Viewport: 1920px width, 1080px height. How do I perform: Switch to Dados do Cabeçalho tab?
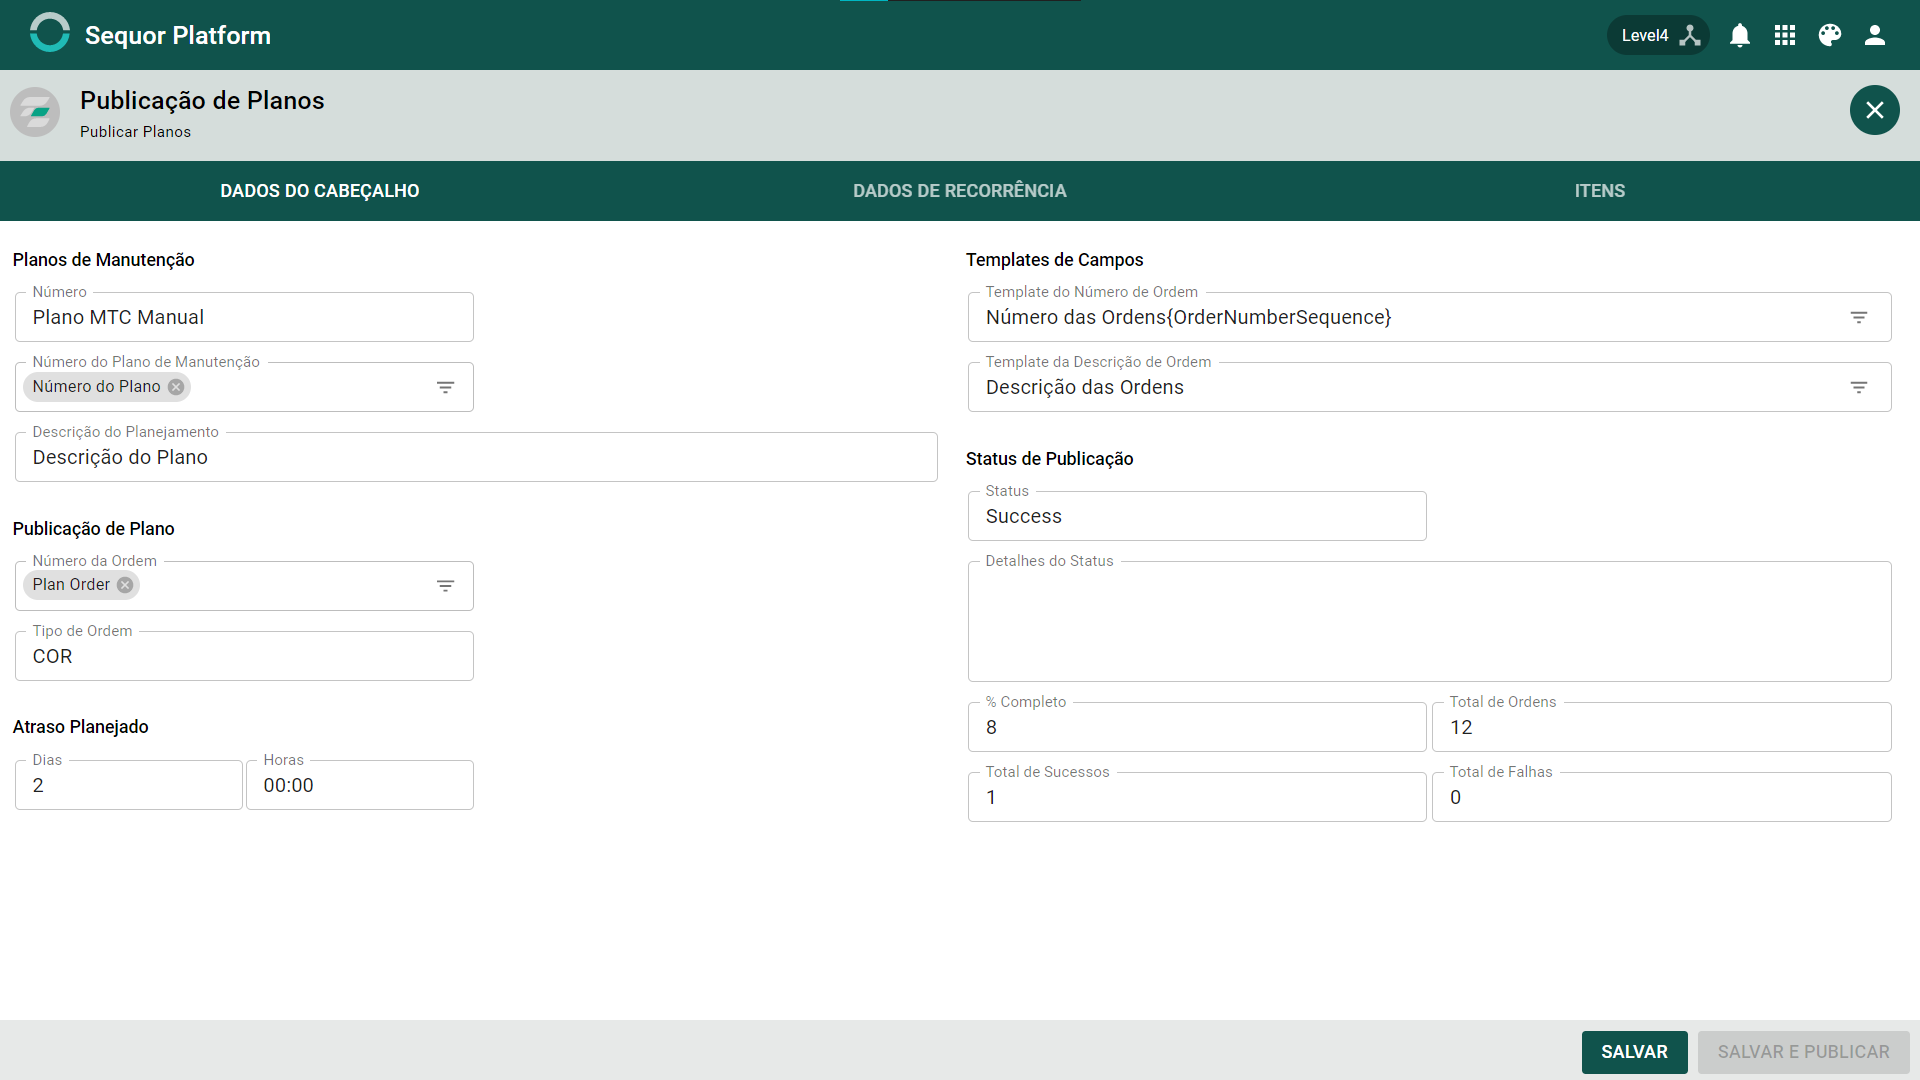tap(320, 191)
